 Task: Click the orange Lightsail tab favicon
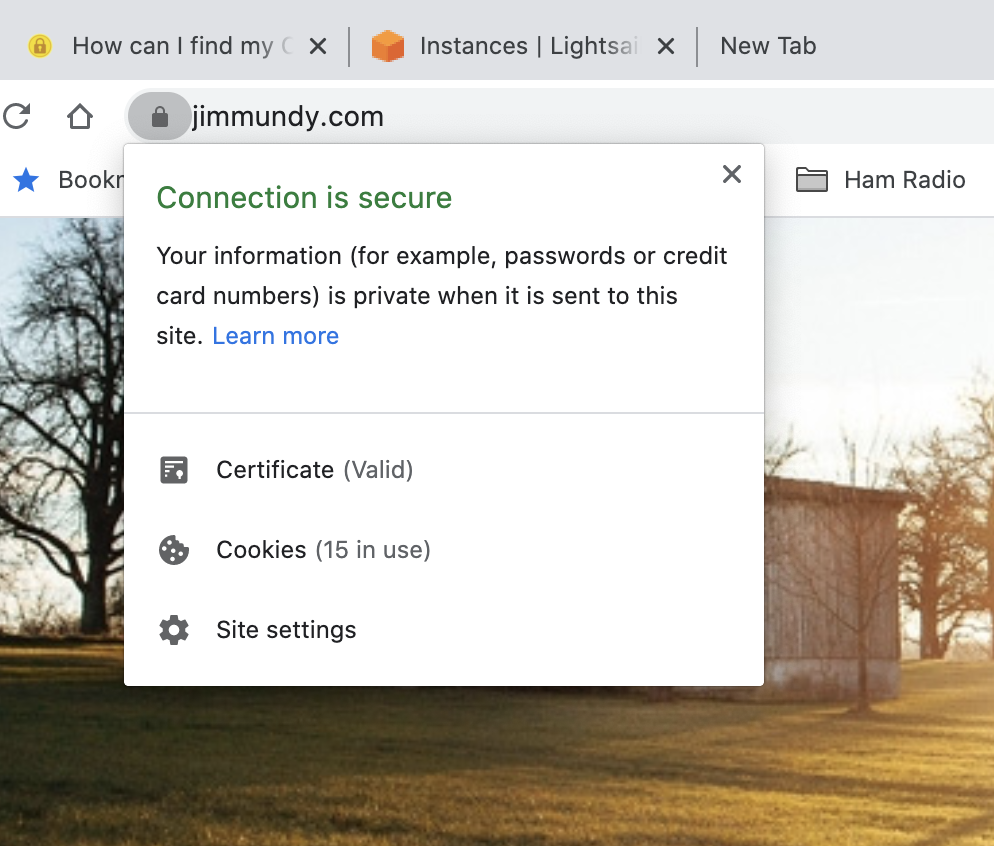click(387, 46)
